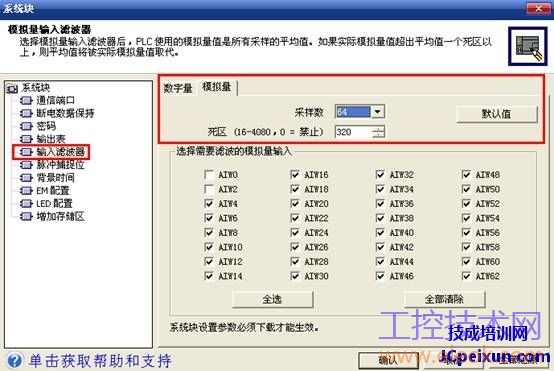This screenshot has height=371, width=554.
Task: Enable the AIW0 checkbox
Action: [209, 175]
